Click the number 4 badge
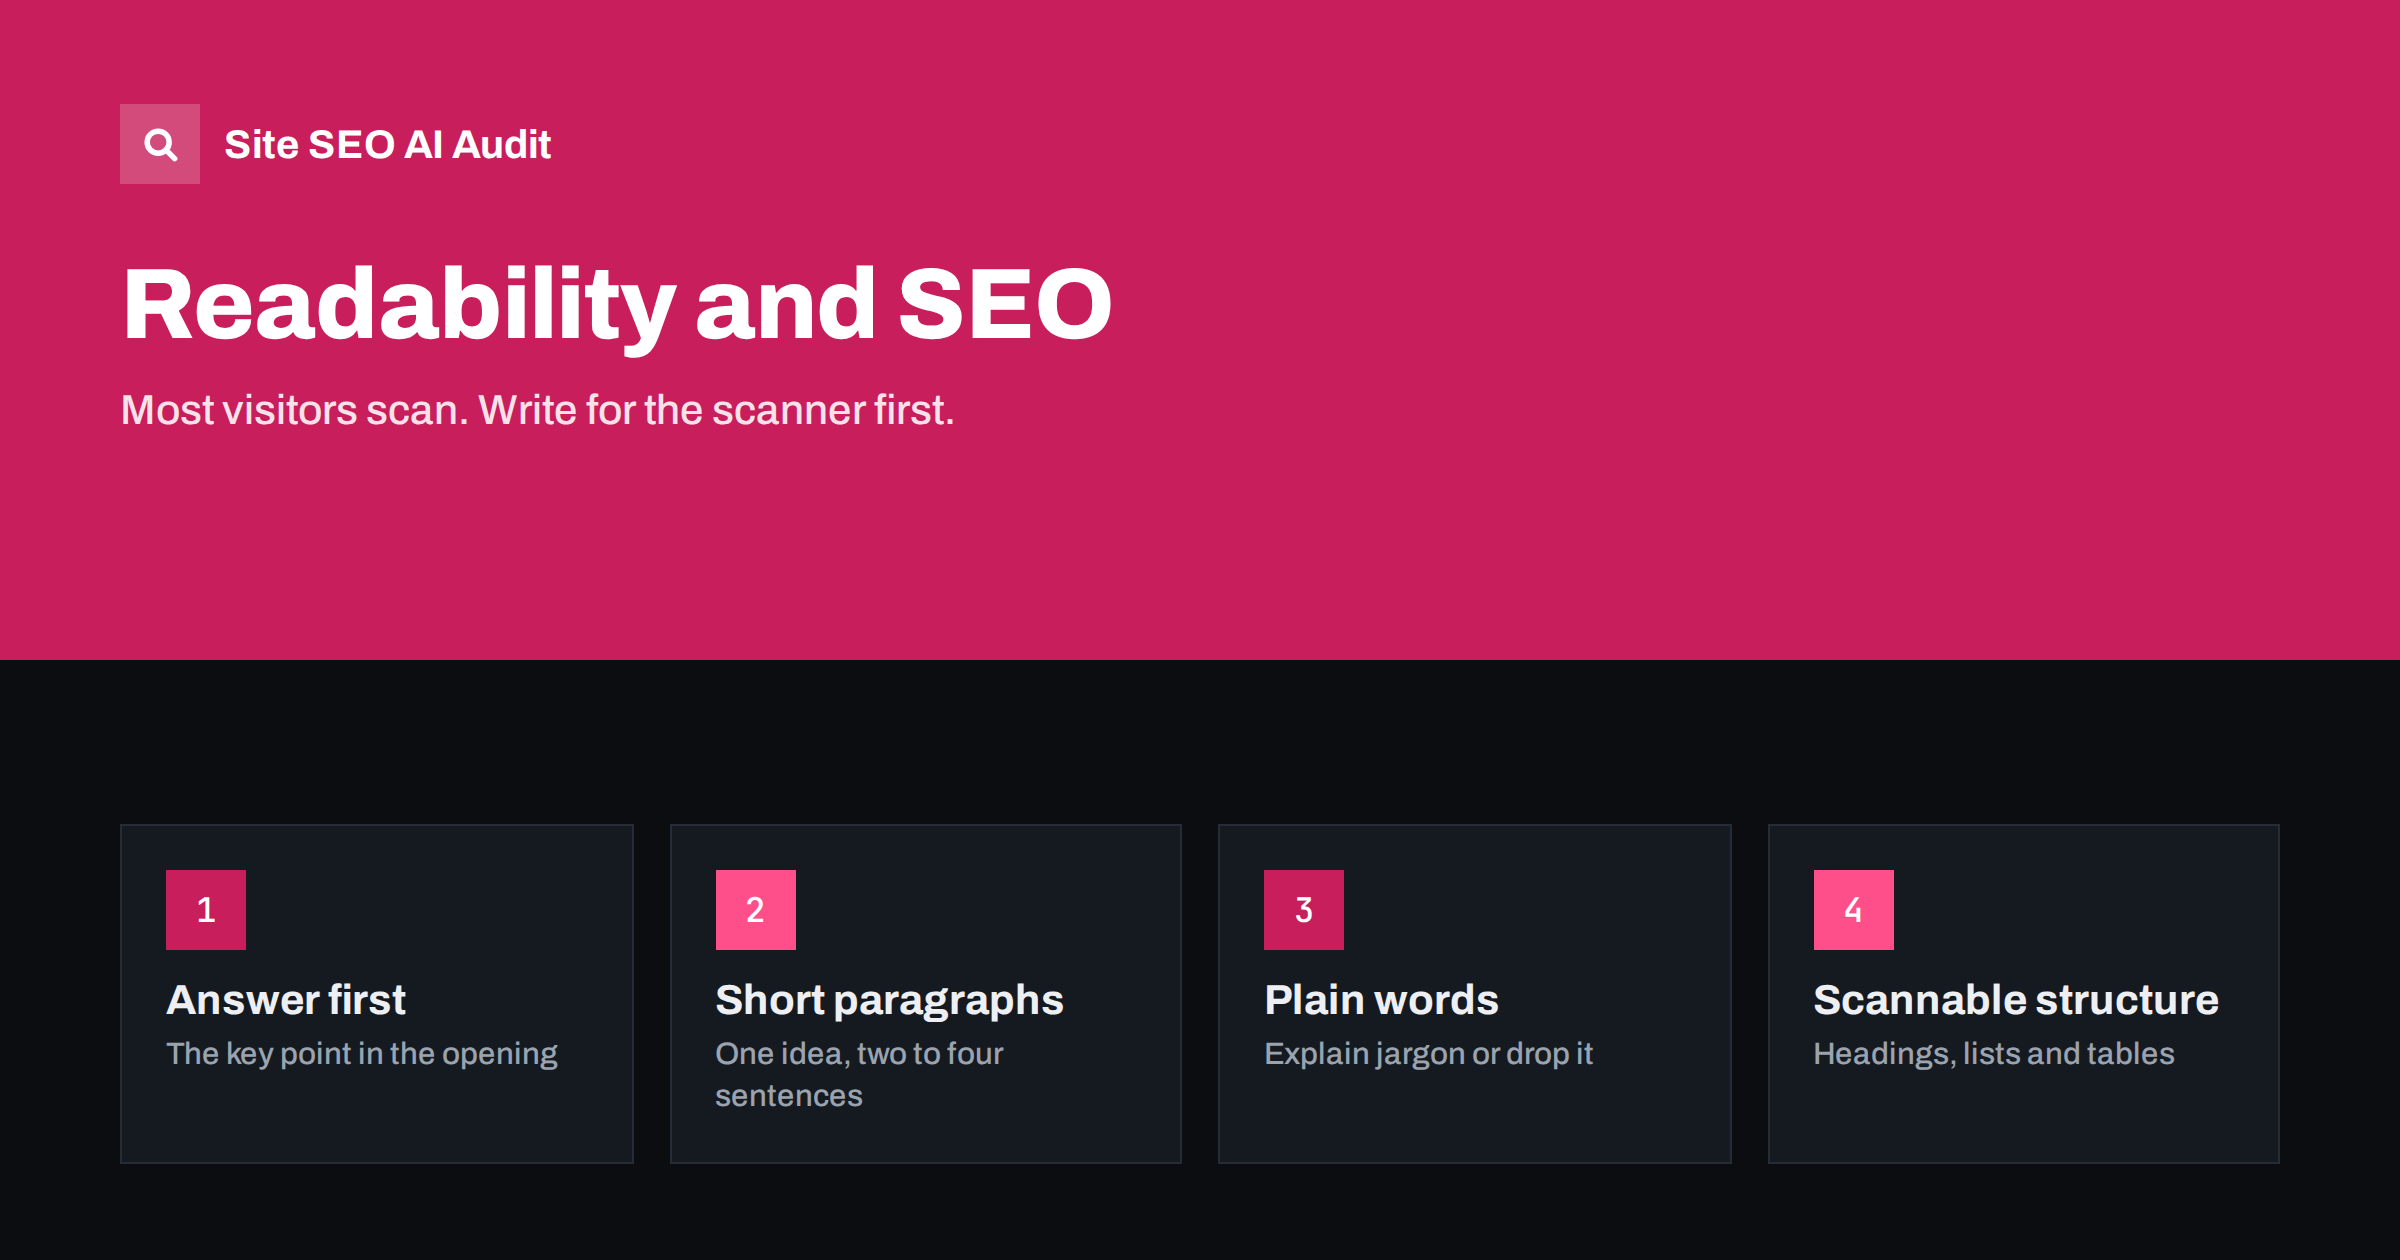 [1854, 910]
